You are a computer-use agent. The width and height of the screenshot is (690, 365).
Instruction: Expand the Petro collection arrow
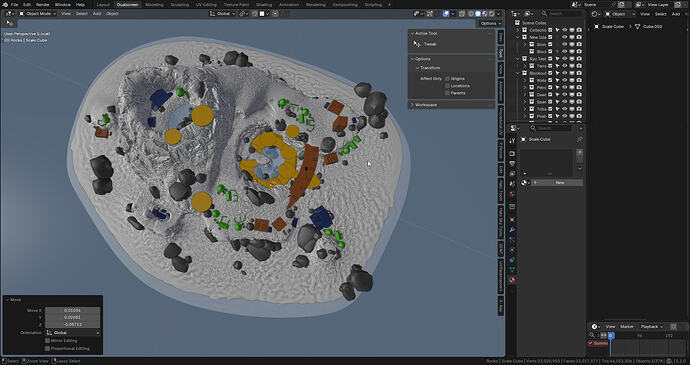525,88
